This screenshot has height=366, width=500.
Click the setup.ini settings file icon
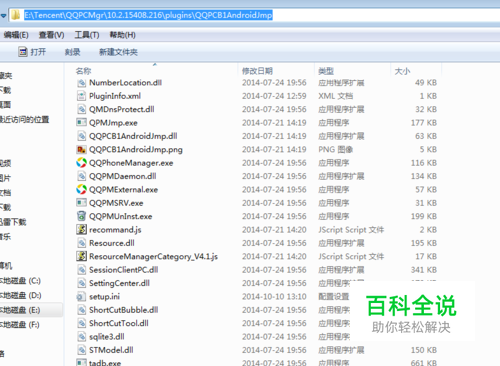tap(81, 296)
